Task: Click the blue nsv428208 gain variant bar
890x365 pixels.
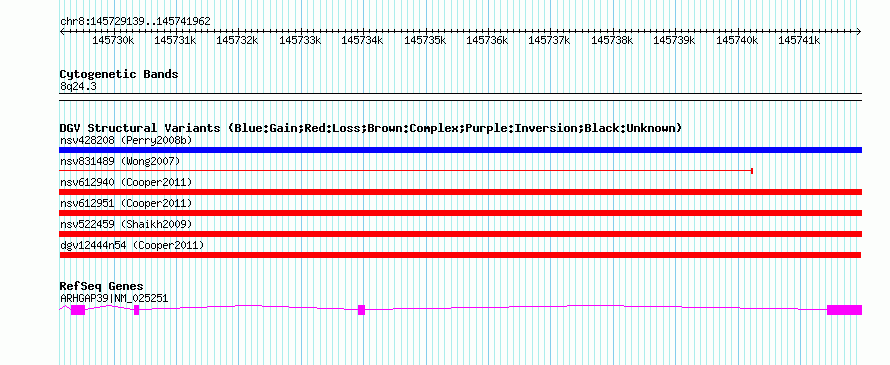Action: (460, 150)
